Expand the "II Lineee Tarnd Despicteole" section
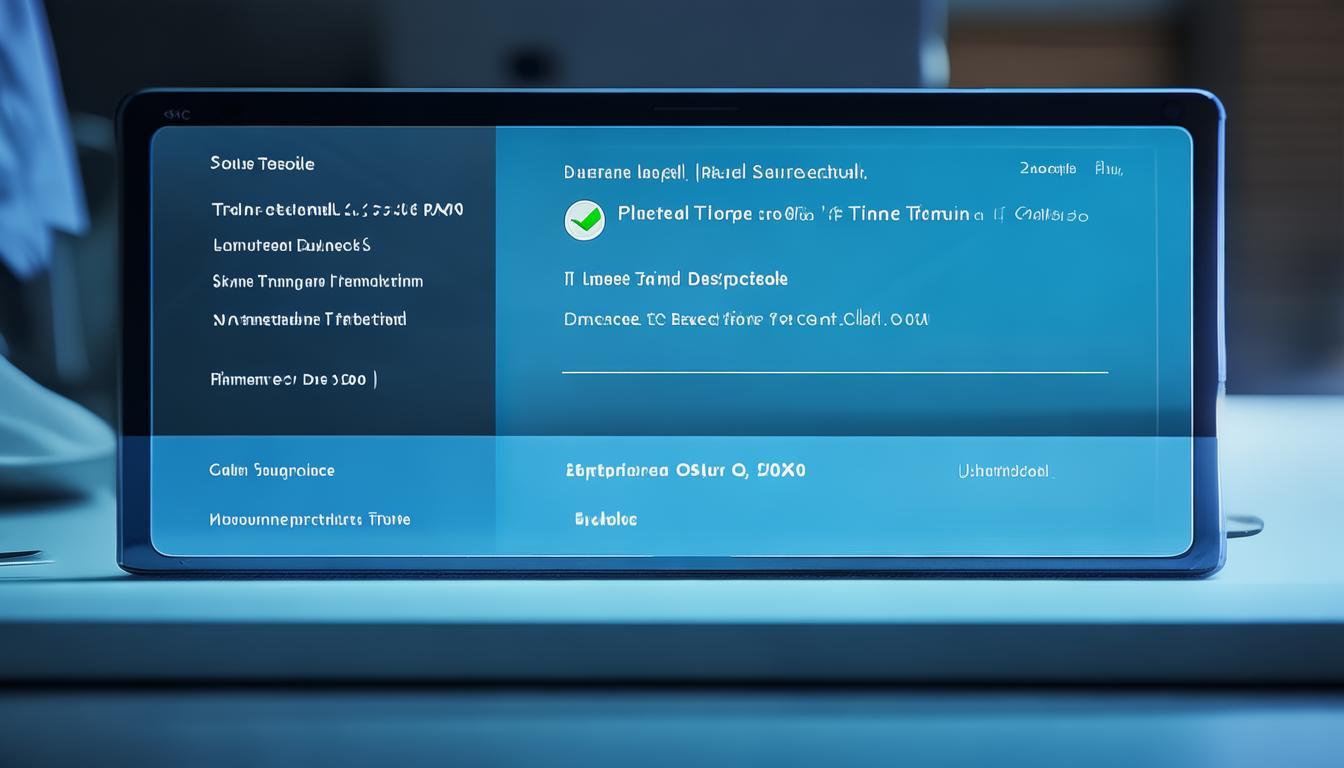 pyautogui.click(x=676, y=279)
